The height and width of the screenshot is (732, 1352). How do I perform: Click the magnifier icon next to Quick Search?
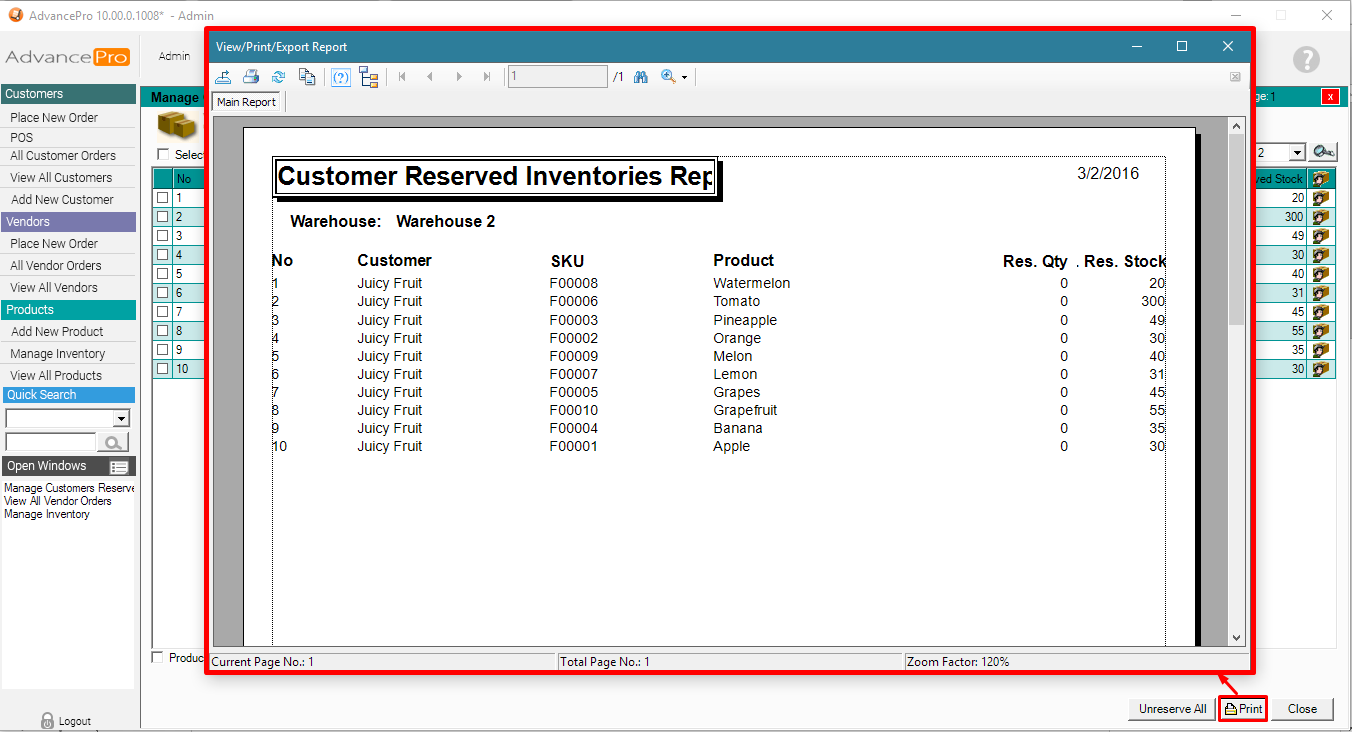point(113,442)
